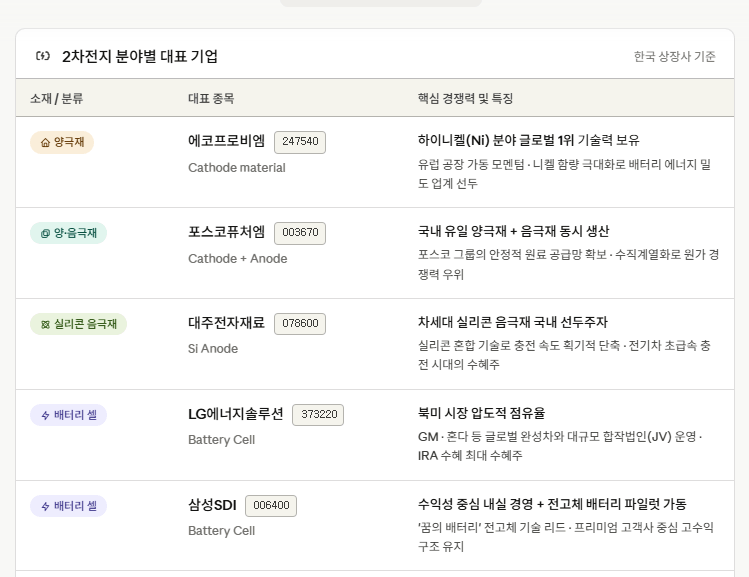Click the headline 하이니켈(Ni) 분야 글로벌 1위 기술력 보유
749x577 pixels.
pyautogui.click(x=528, y=140)
